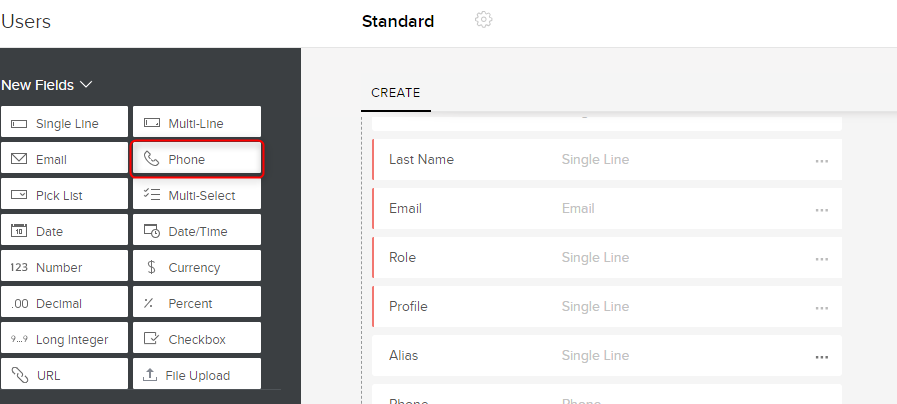
Task: Open the Standard layout title
Action: pos(398,21)
